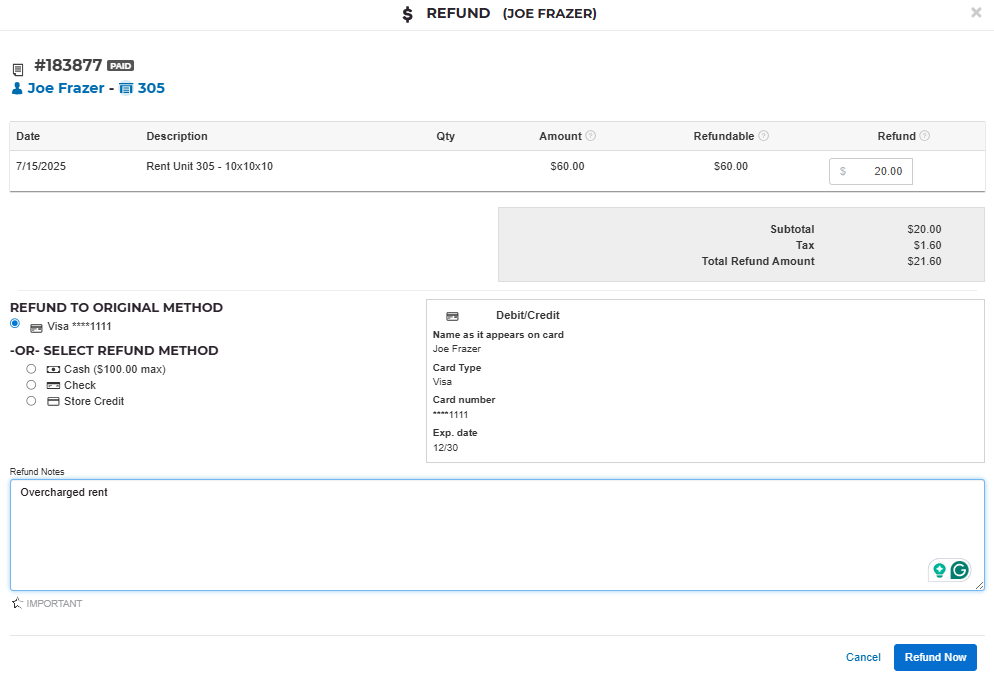Click the PAID status badge
This screenshot has height=678, width=994.
[x=120, y=66]
